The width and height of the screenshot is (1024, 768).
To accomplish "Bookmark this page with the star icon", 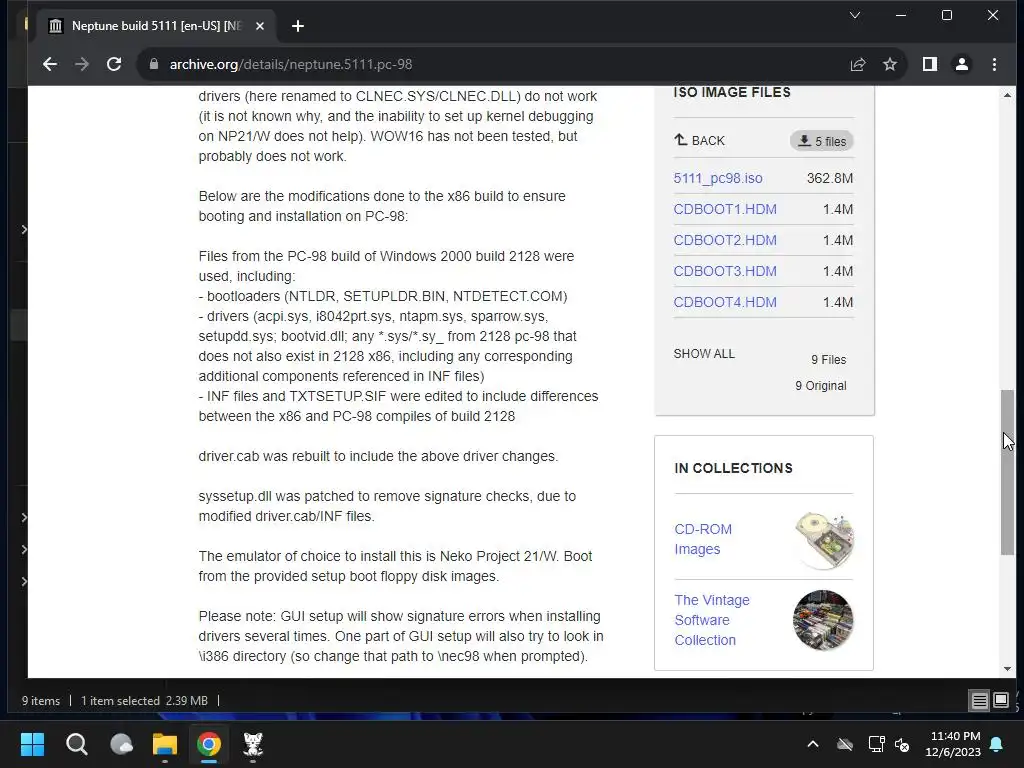I will pyautogui.click(x=890, y=64).
